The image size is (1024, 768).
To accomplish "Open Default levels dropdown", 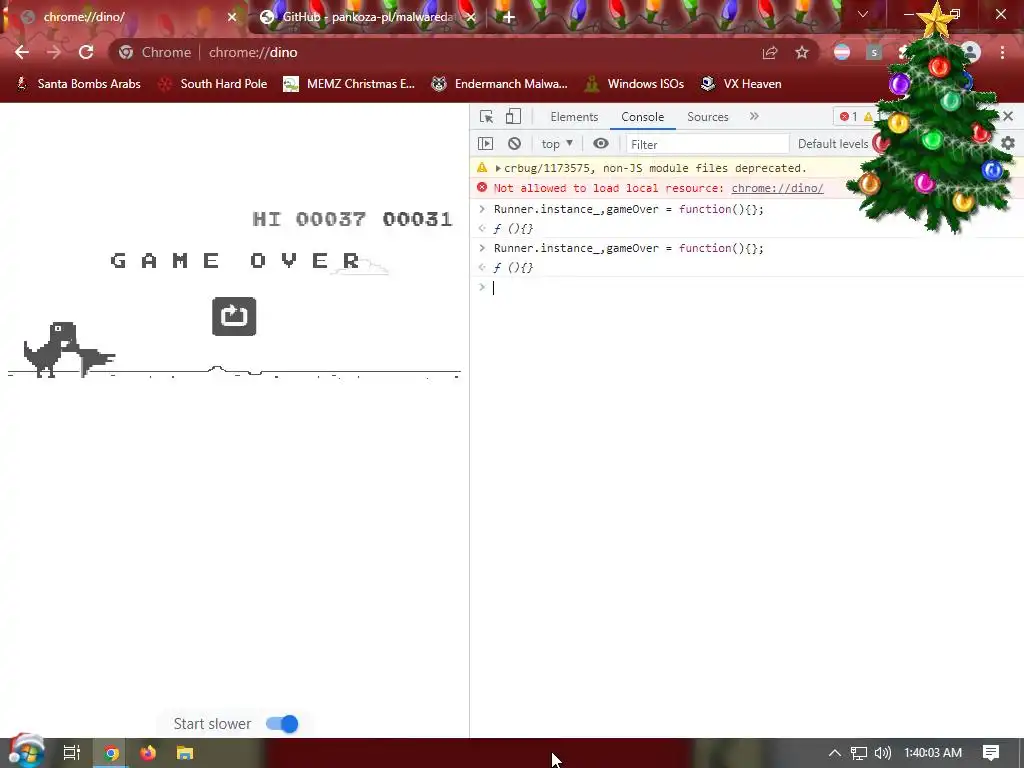I will coord(833,144).
